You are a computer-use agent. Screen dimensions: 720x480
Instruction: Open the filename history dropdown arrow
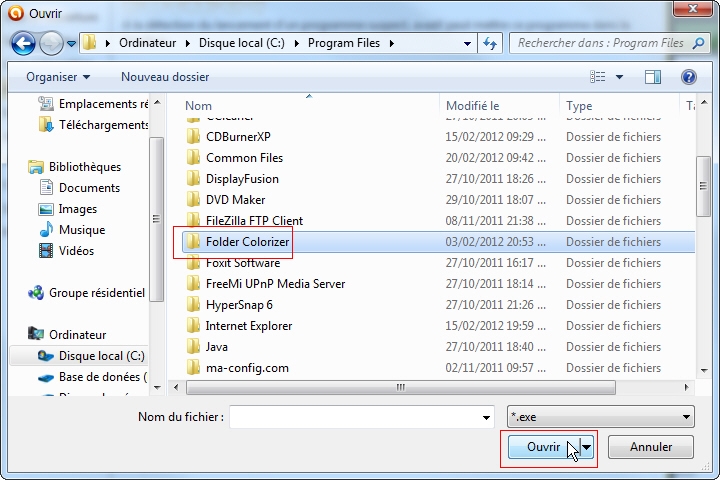click(486, 417)
